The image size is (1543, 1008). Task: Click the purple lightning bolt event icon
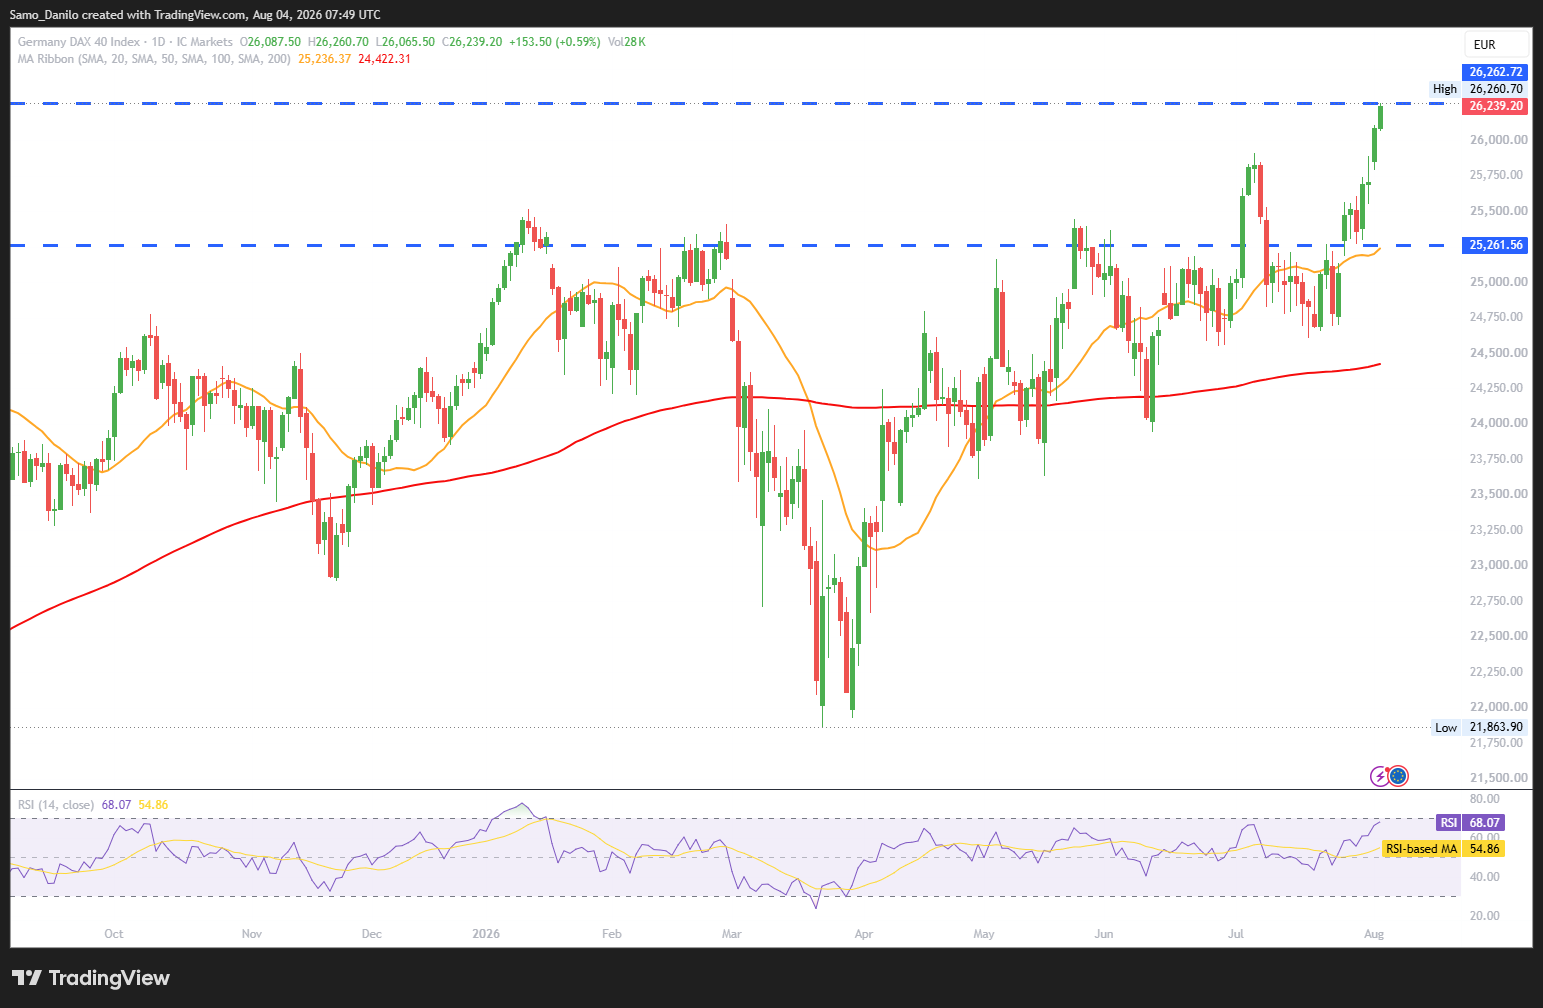click(1380, 775)
